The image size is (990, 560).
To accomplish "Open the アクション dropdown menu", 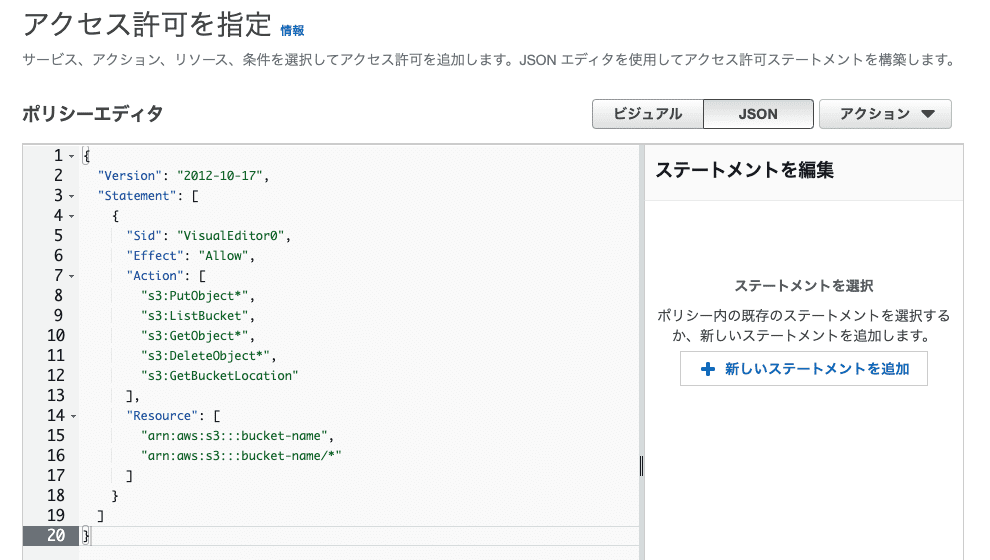I will (x=884, y=114).
